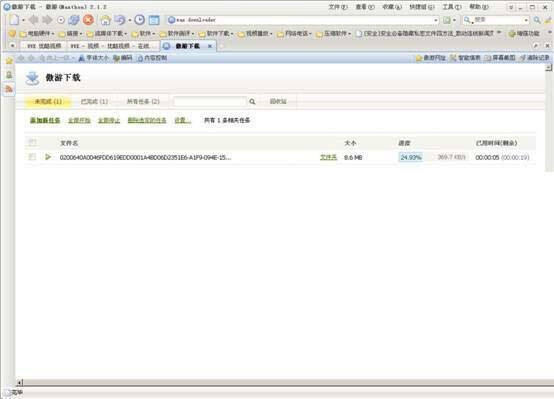Click the Refresh page toolbar icon
554x399 pixels.
coord(73,20)
